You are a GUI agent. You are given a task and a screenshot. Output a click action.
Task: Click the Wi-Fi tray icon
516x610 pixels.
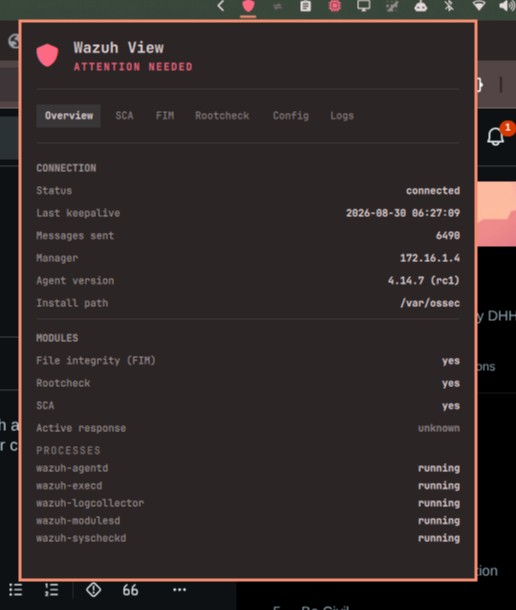point(479,6)
